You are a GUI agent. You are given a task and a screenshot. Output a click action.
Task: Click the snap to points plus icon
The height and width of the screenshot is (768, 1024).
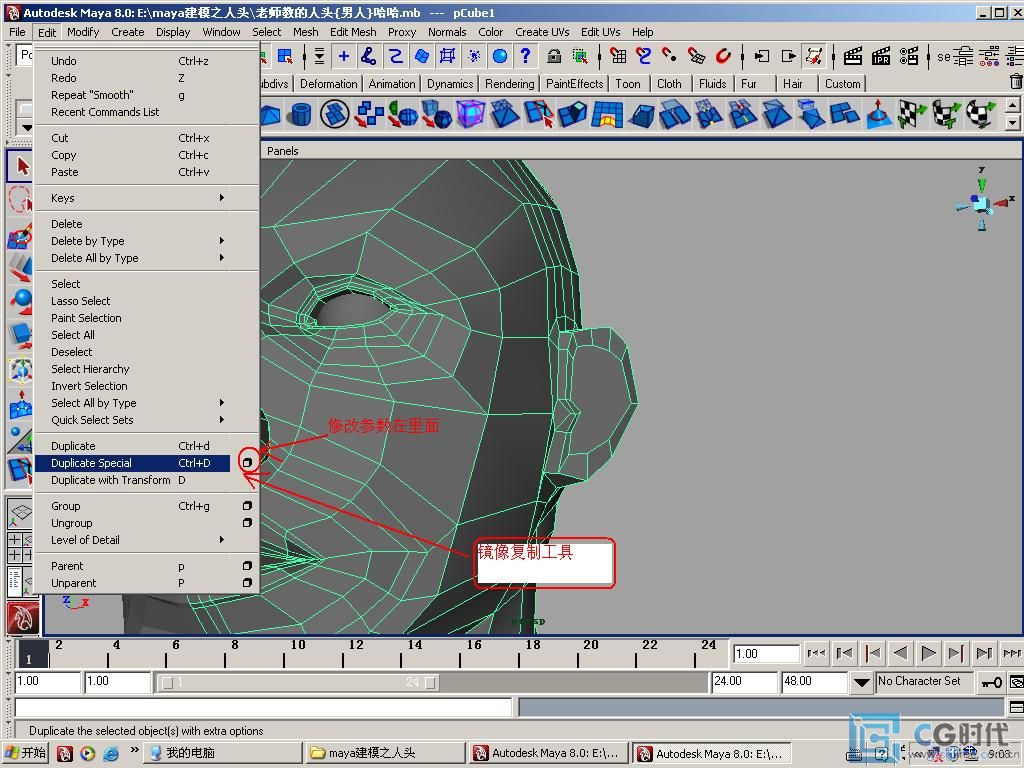[344, 56]
